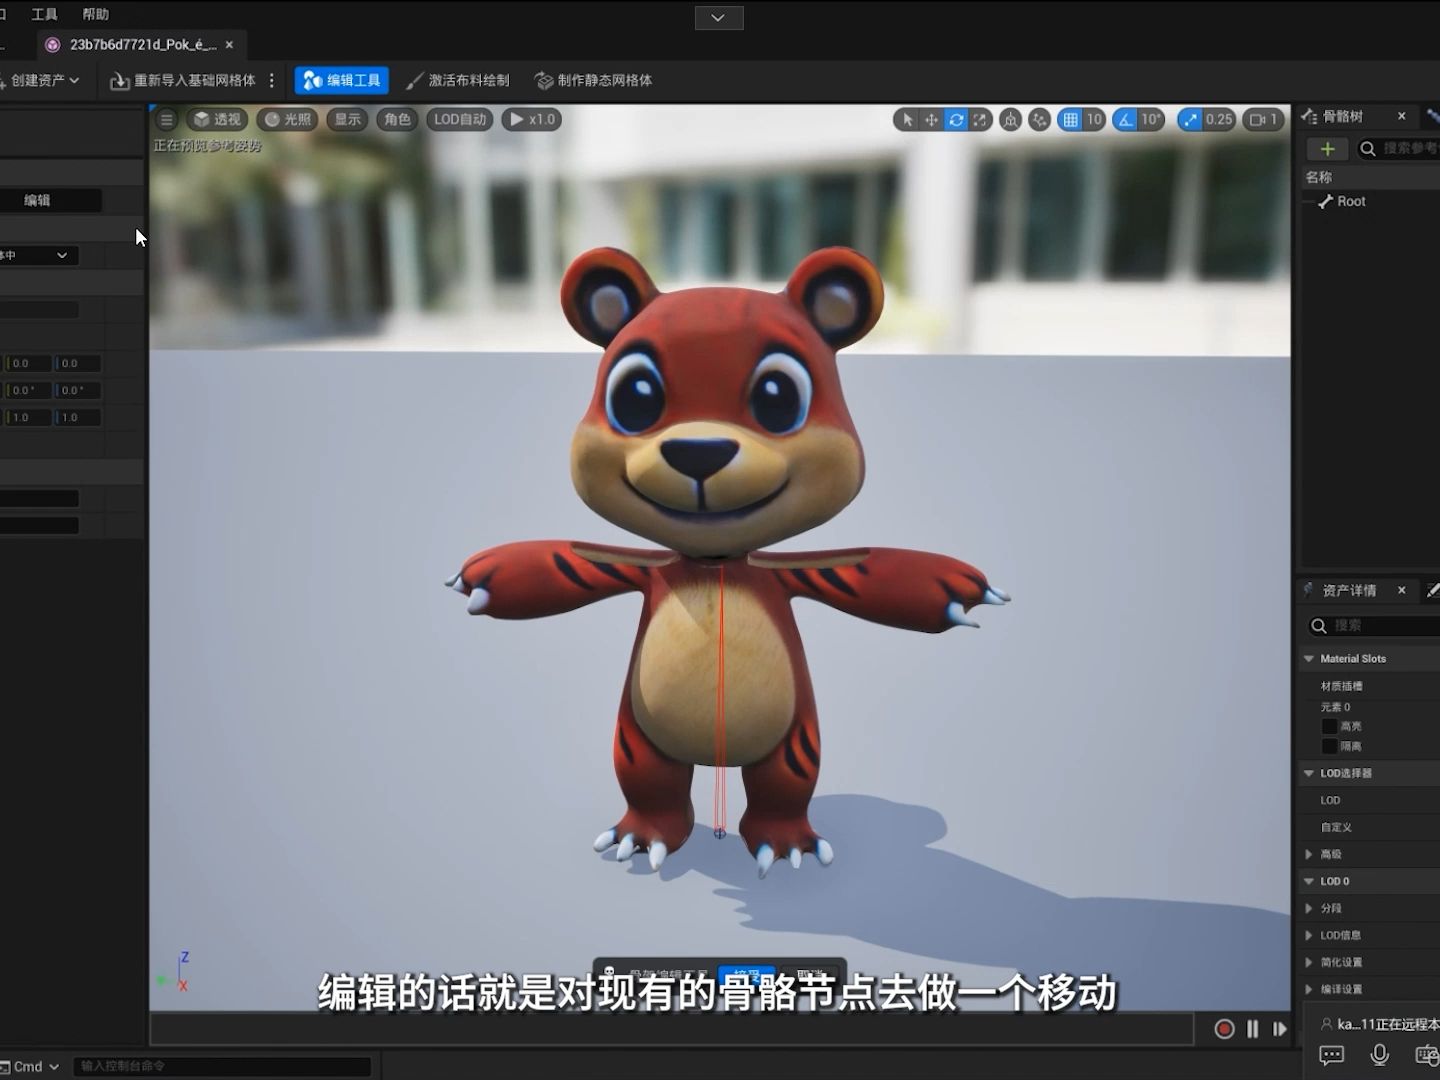Toggle the 隔离 isolate checkbox

pyautogui.click(x=1329, y=746)
